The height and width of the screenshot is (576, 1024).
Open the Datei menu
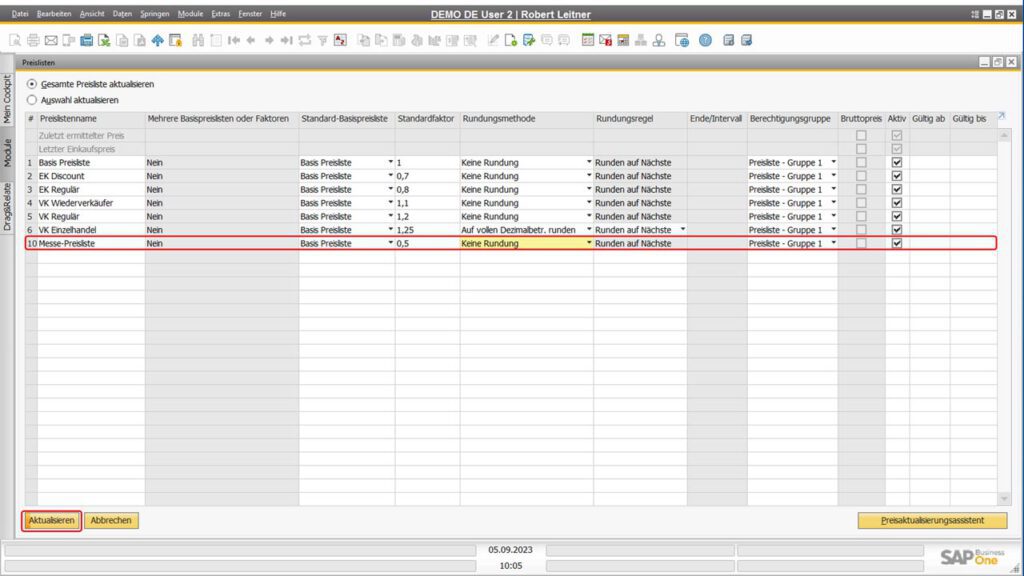click(20, 14)
